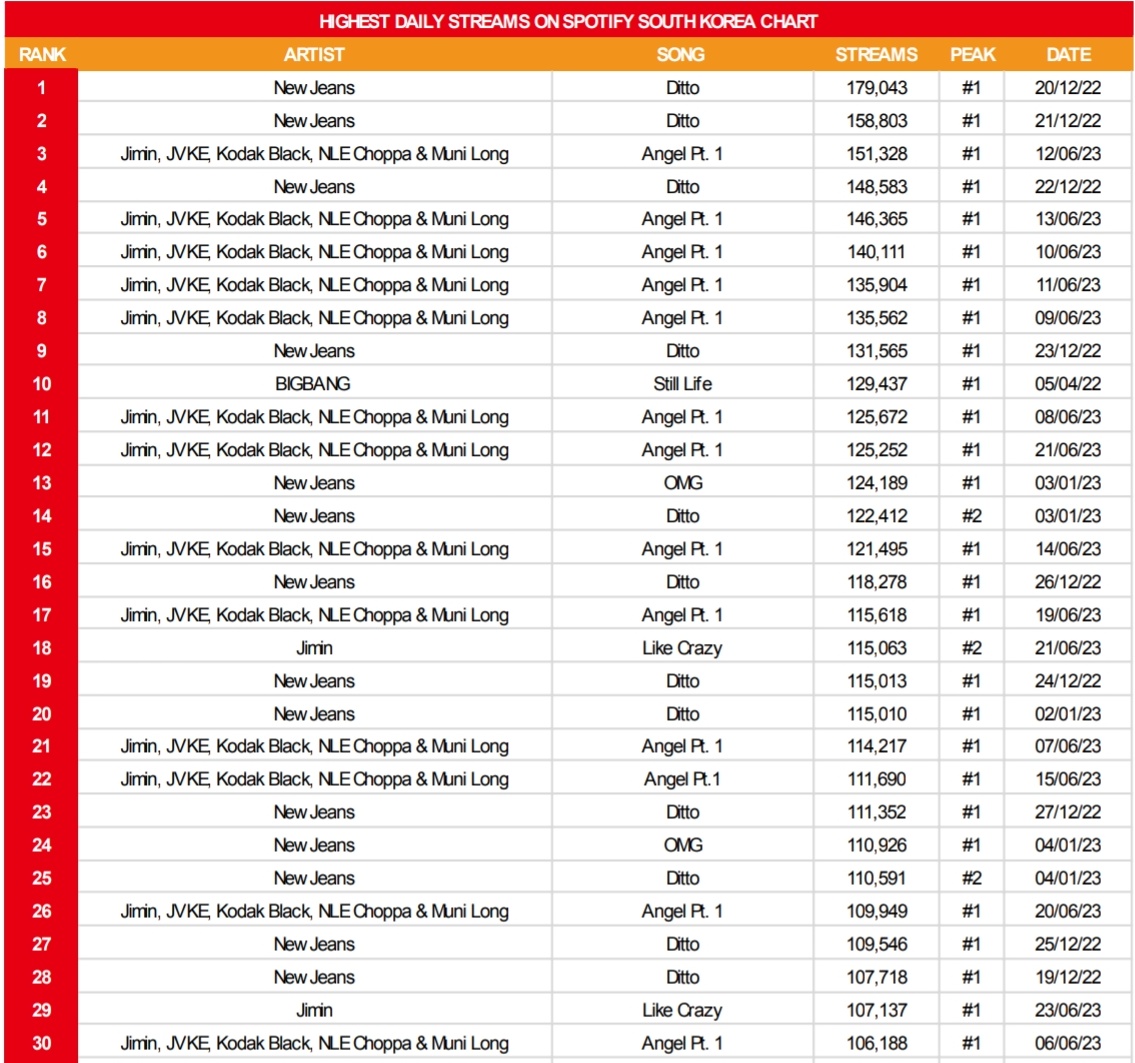This screenshot has width=1135, height=1063.
Task: Click the stream count 106,188
Action: tap(877, 1043)
